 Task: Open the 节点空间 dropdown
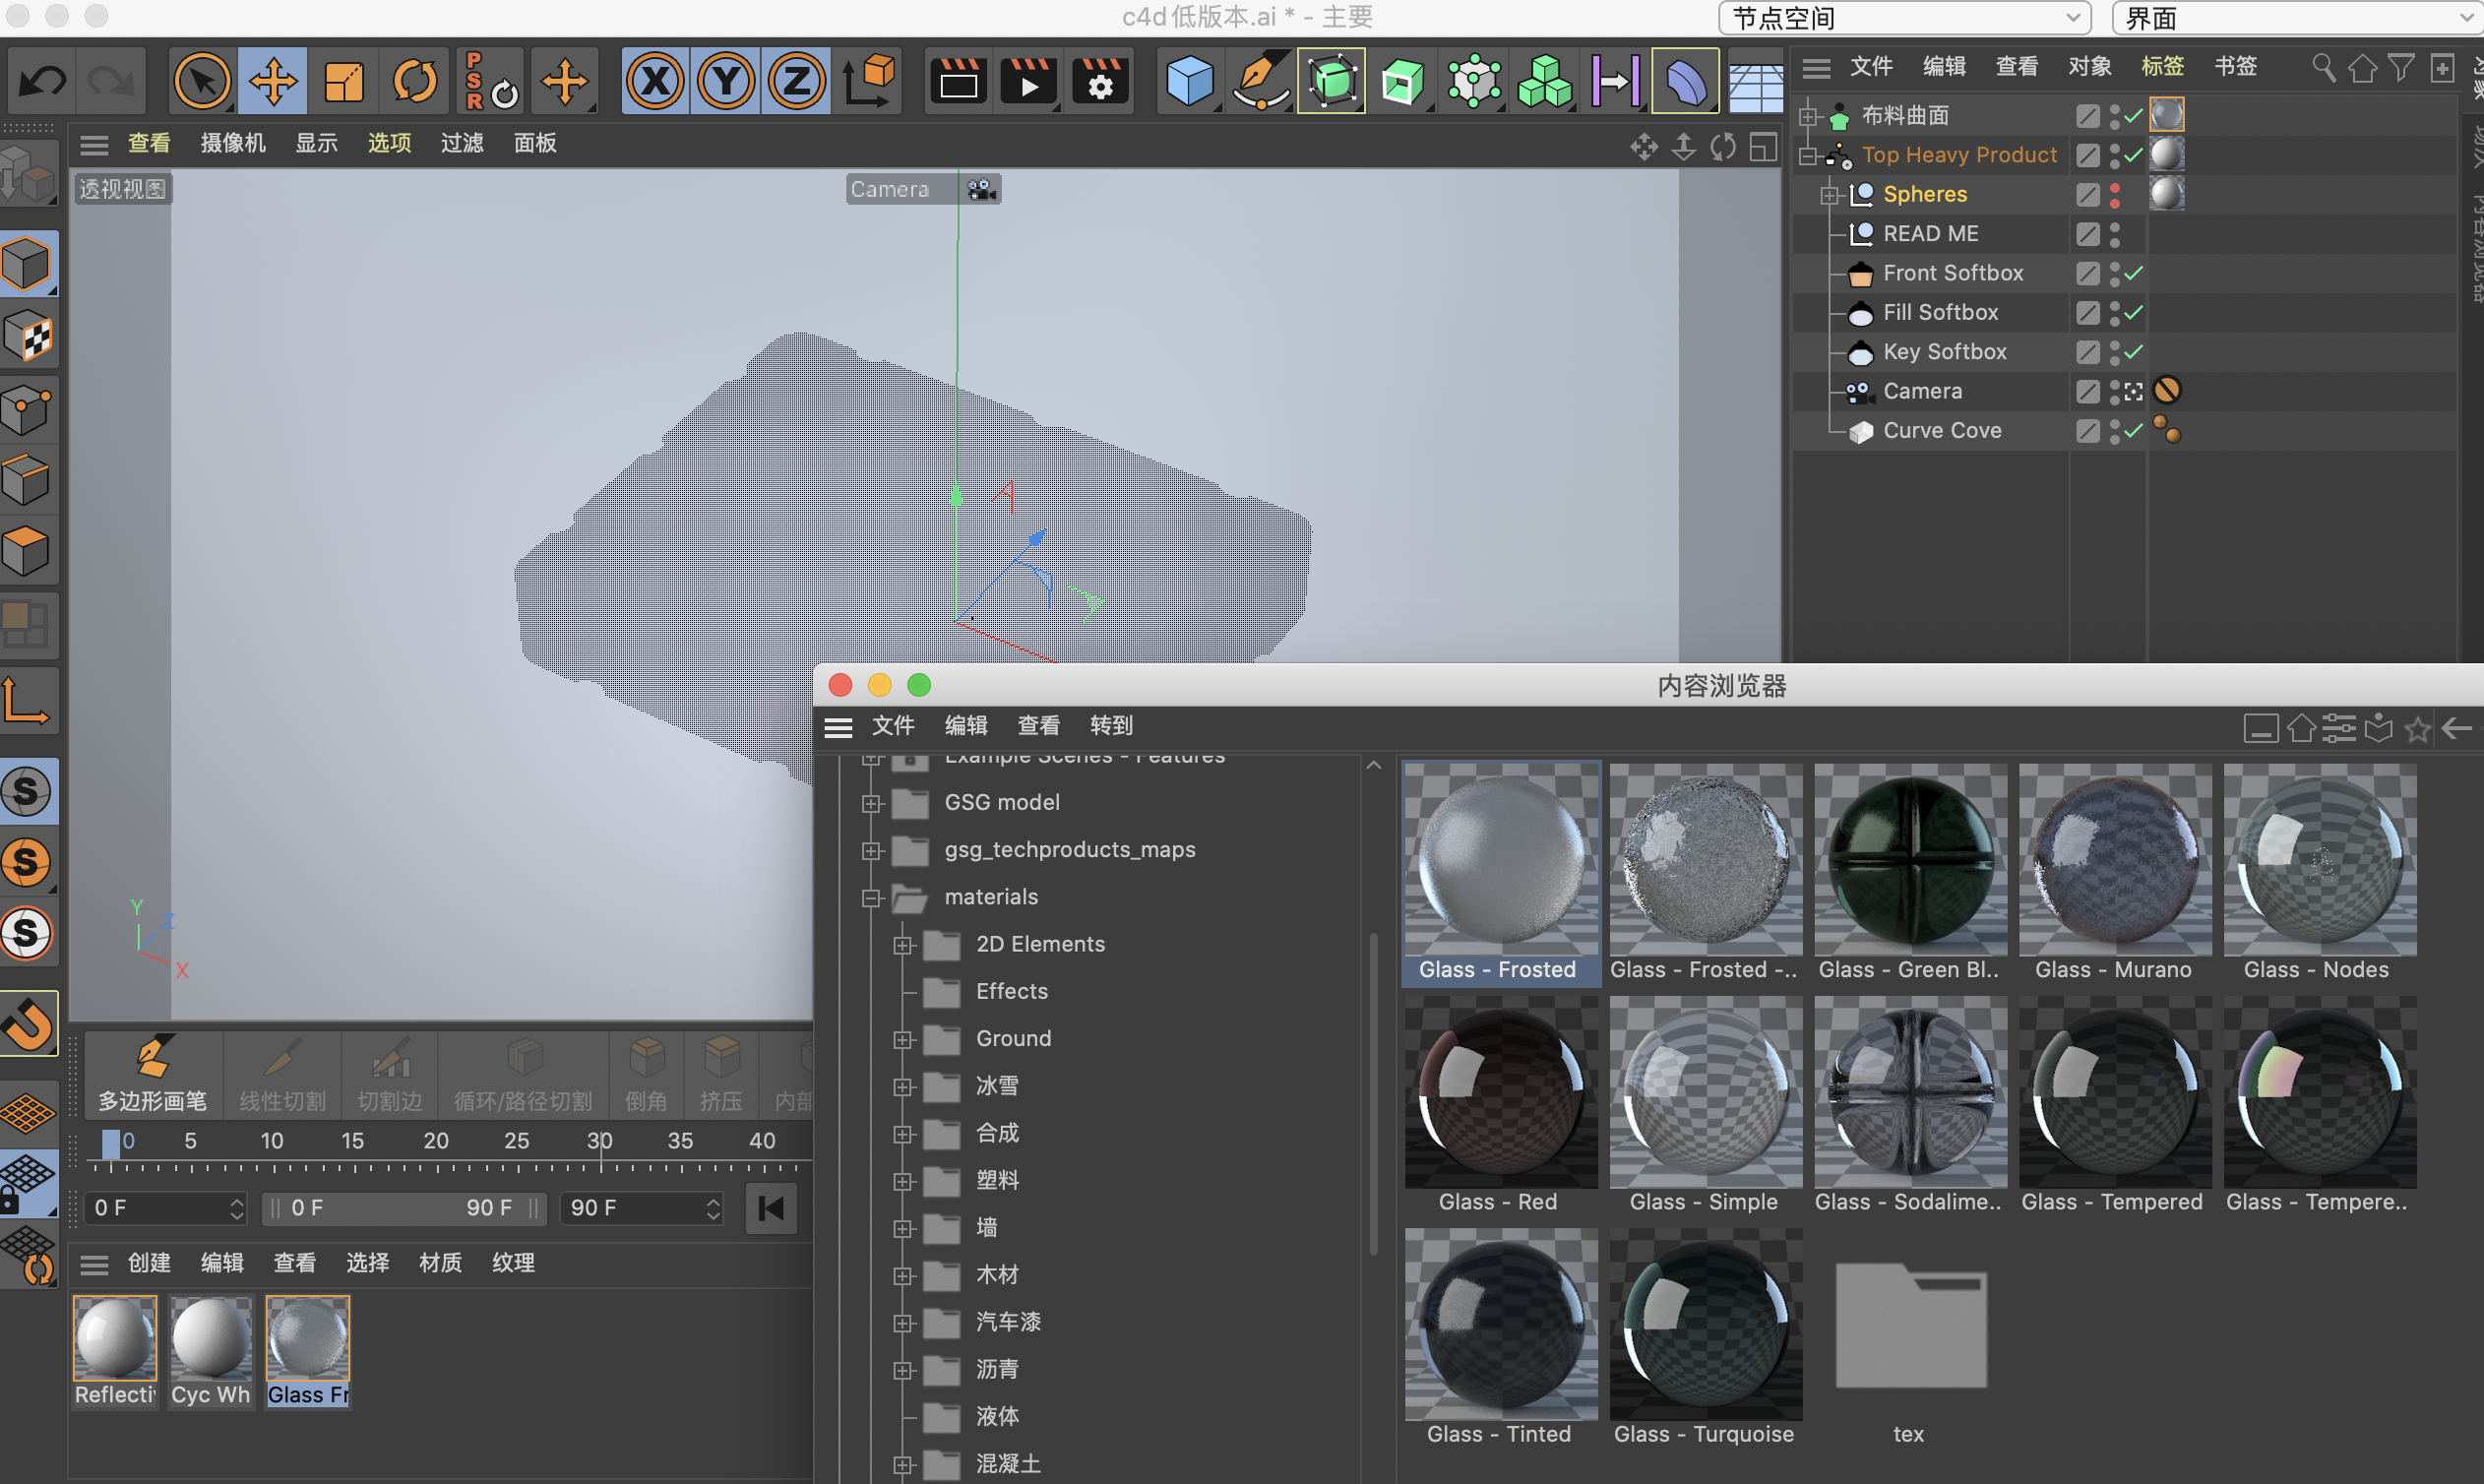1904,18
